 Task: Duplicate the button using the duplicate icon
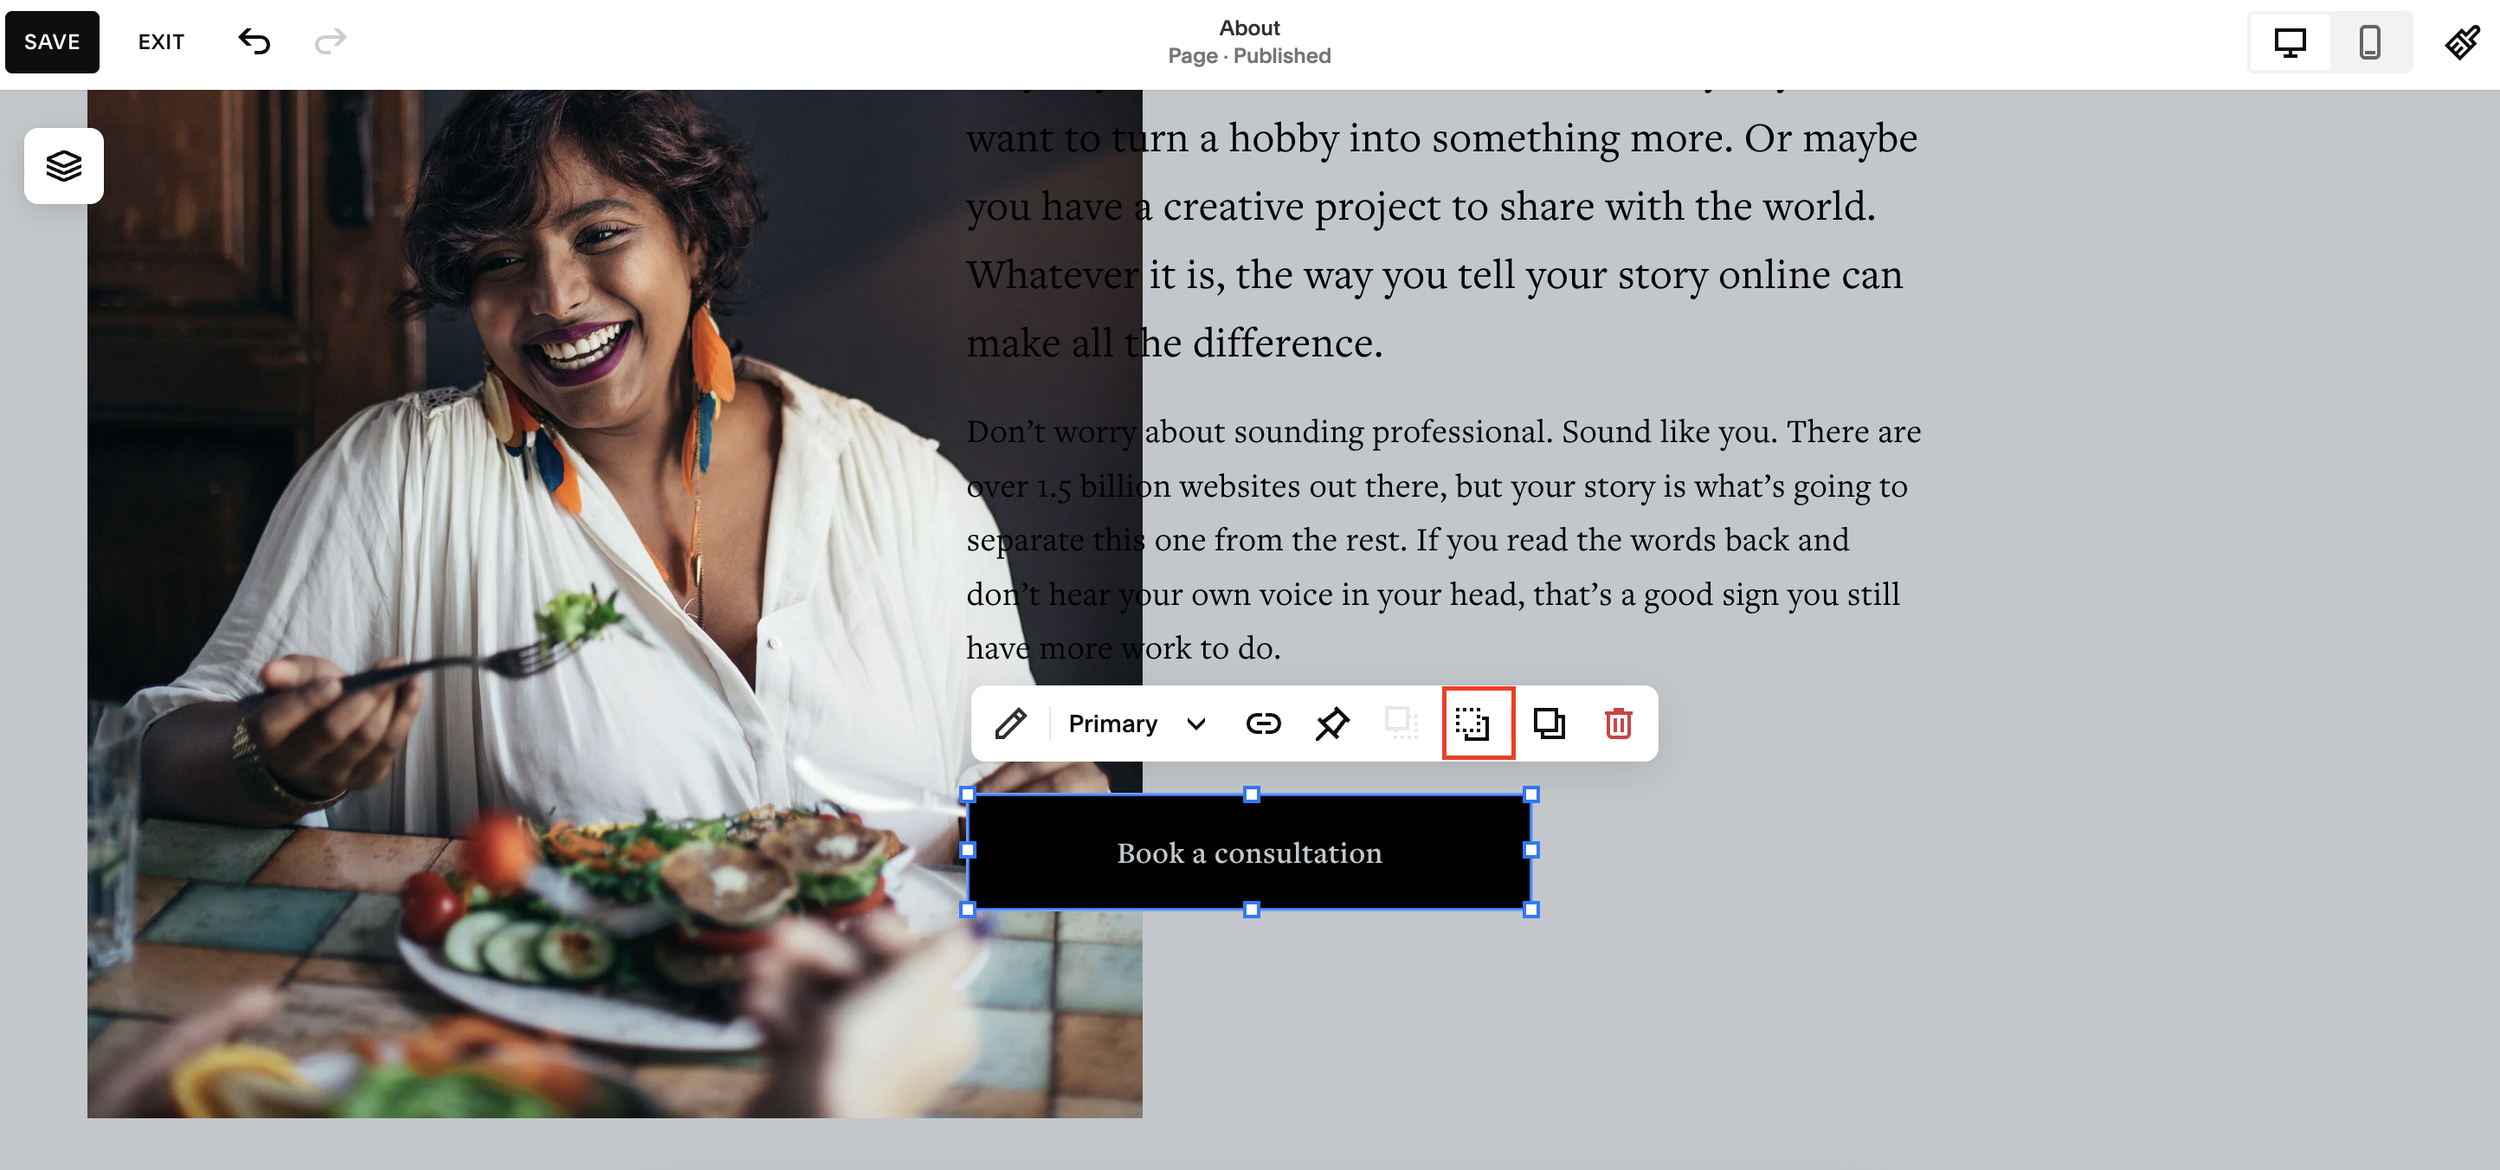(1549, 723)
